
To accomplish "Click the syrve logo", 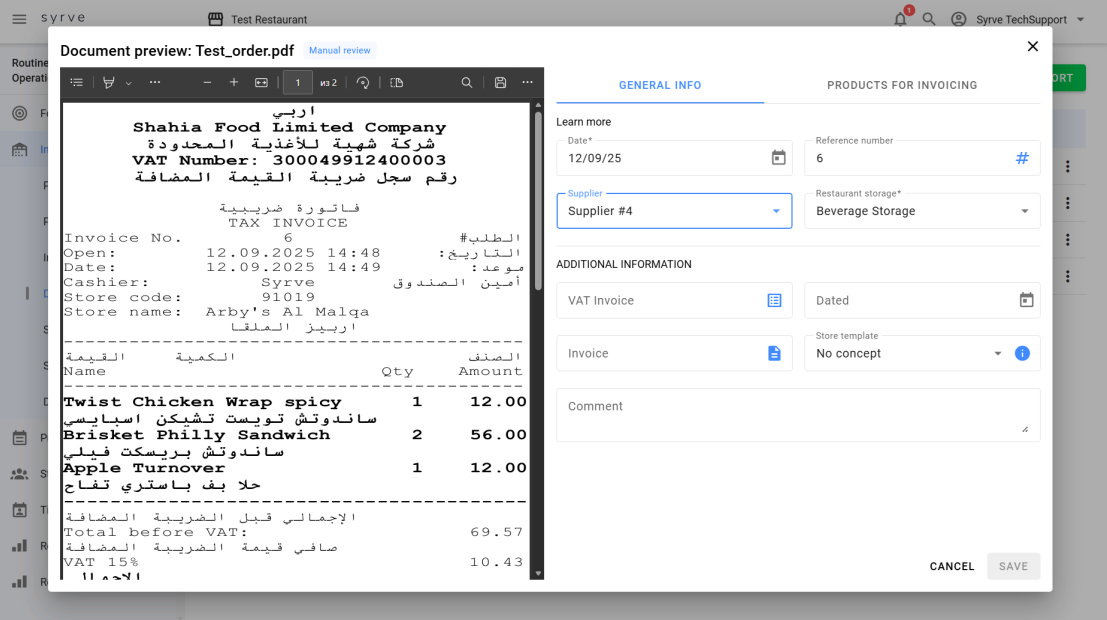I will [63, 18].
